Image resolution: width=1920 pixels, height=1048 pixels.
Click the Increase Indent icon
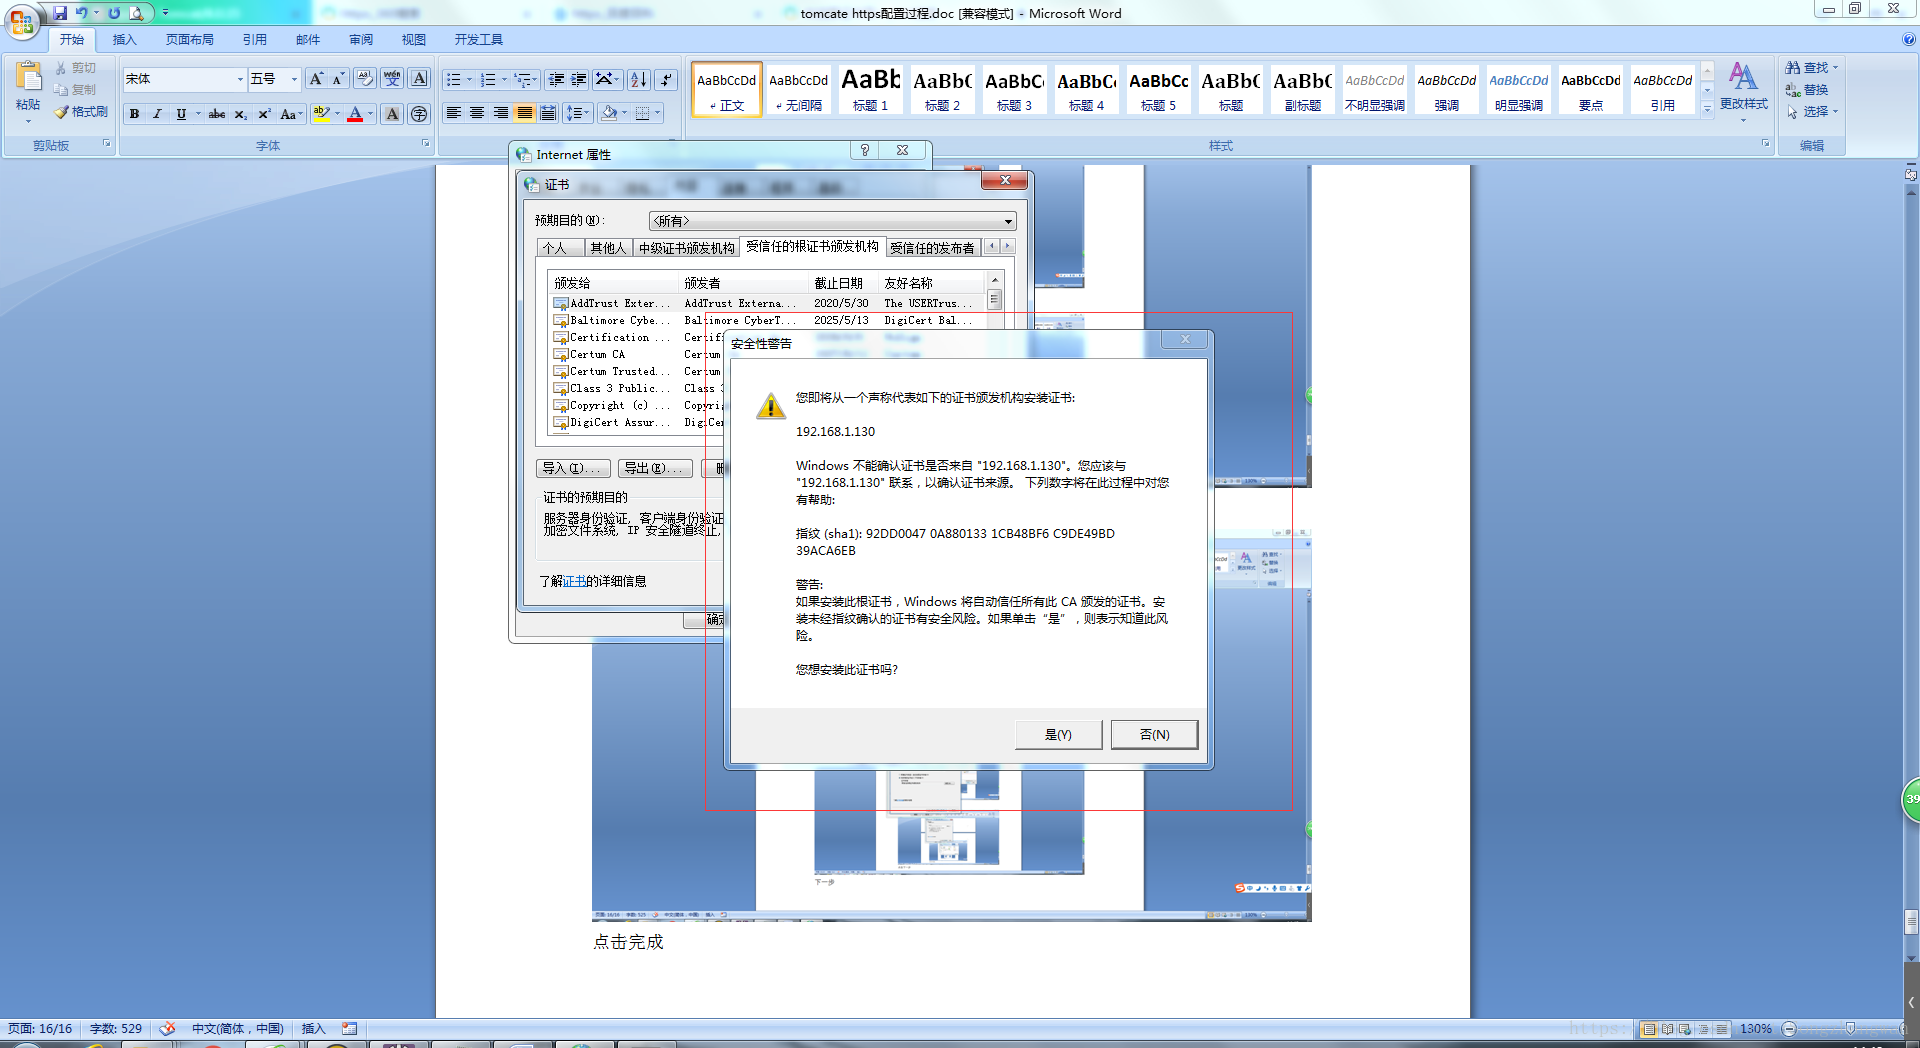pyautogui.click(x=579, y=79)
